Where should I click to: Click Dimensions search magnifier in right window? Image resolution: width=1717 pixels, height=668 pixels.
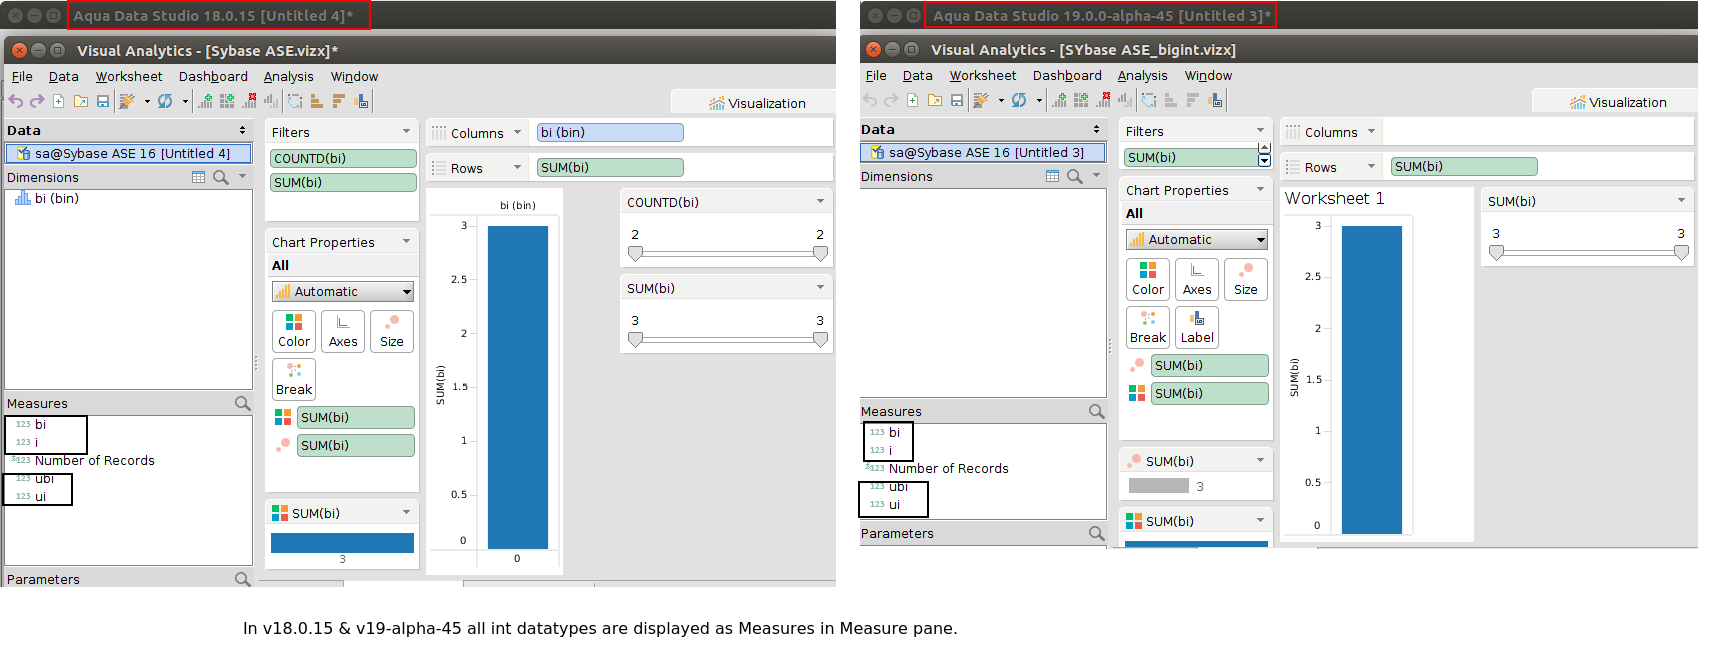1075,176
